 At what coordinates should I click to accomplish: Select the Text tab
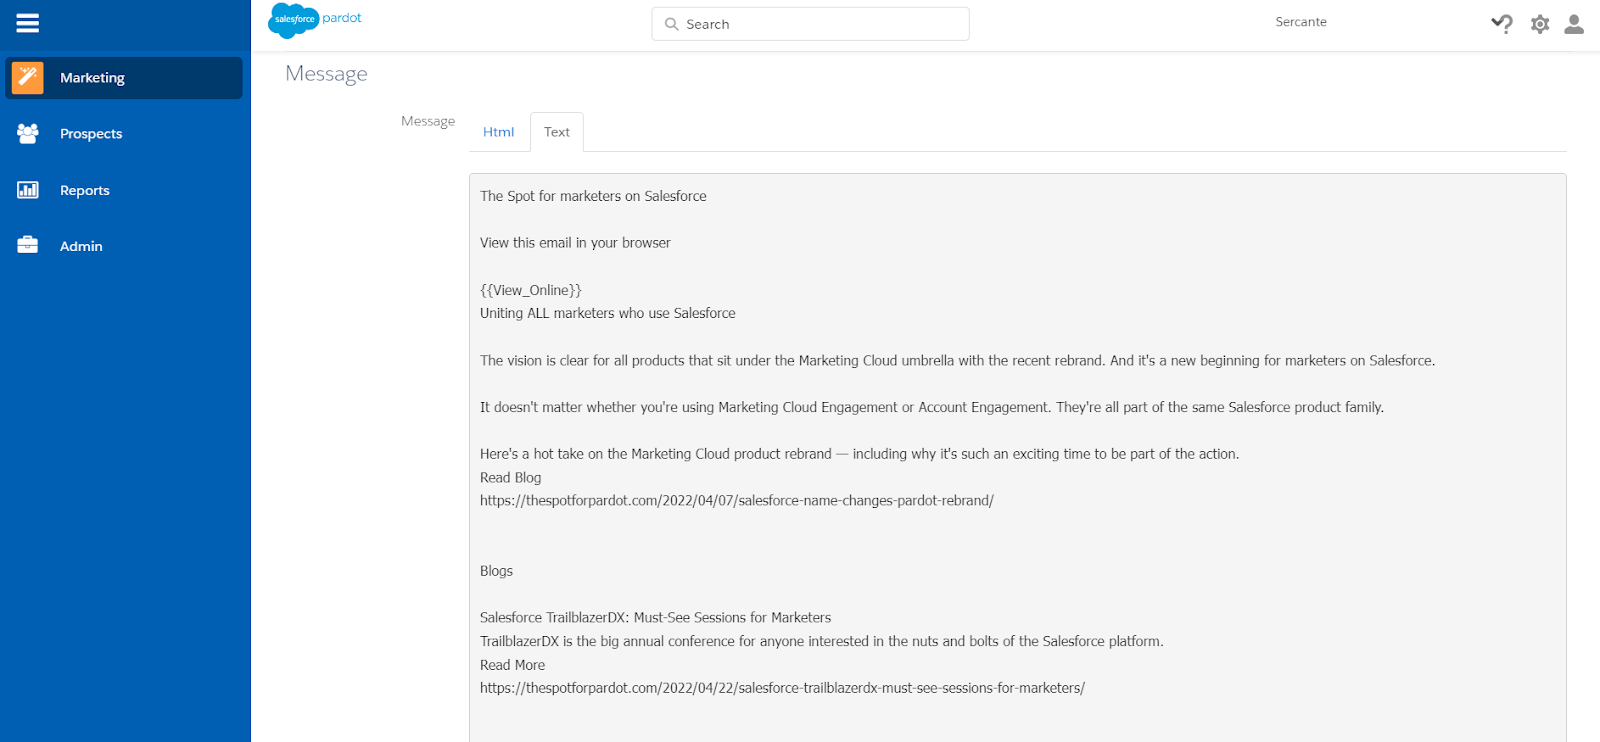click(x=557, y=132)
